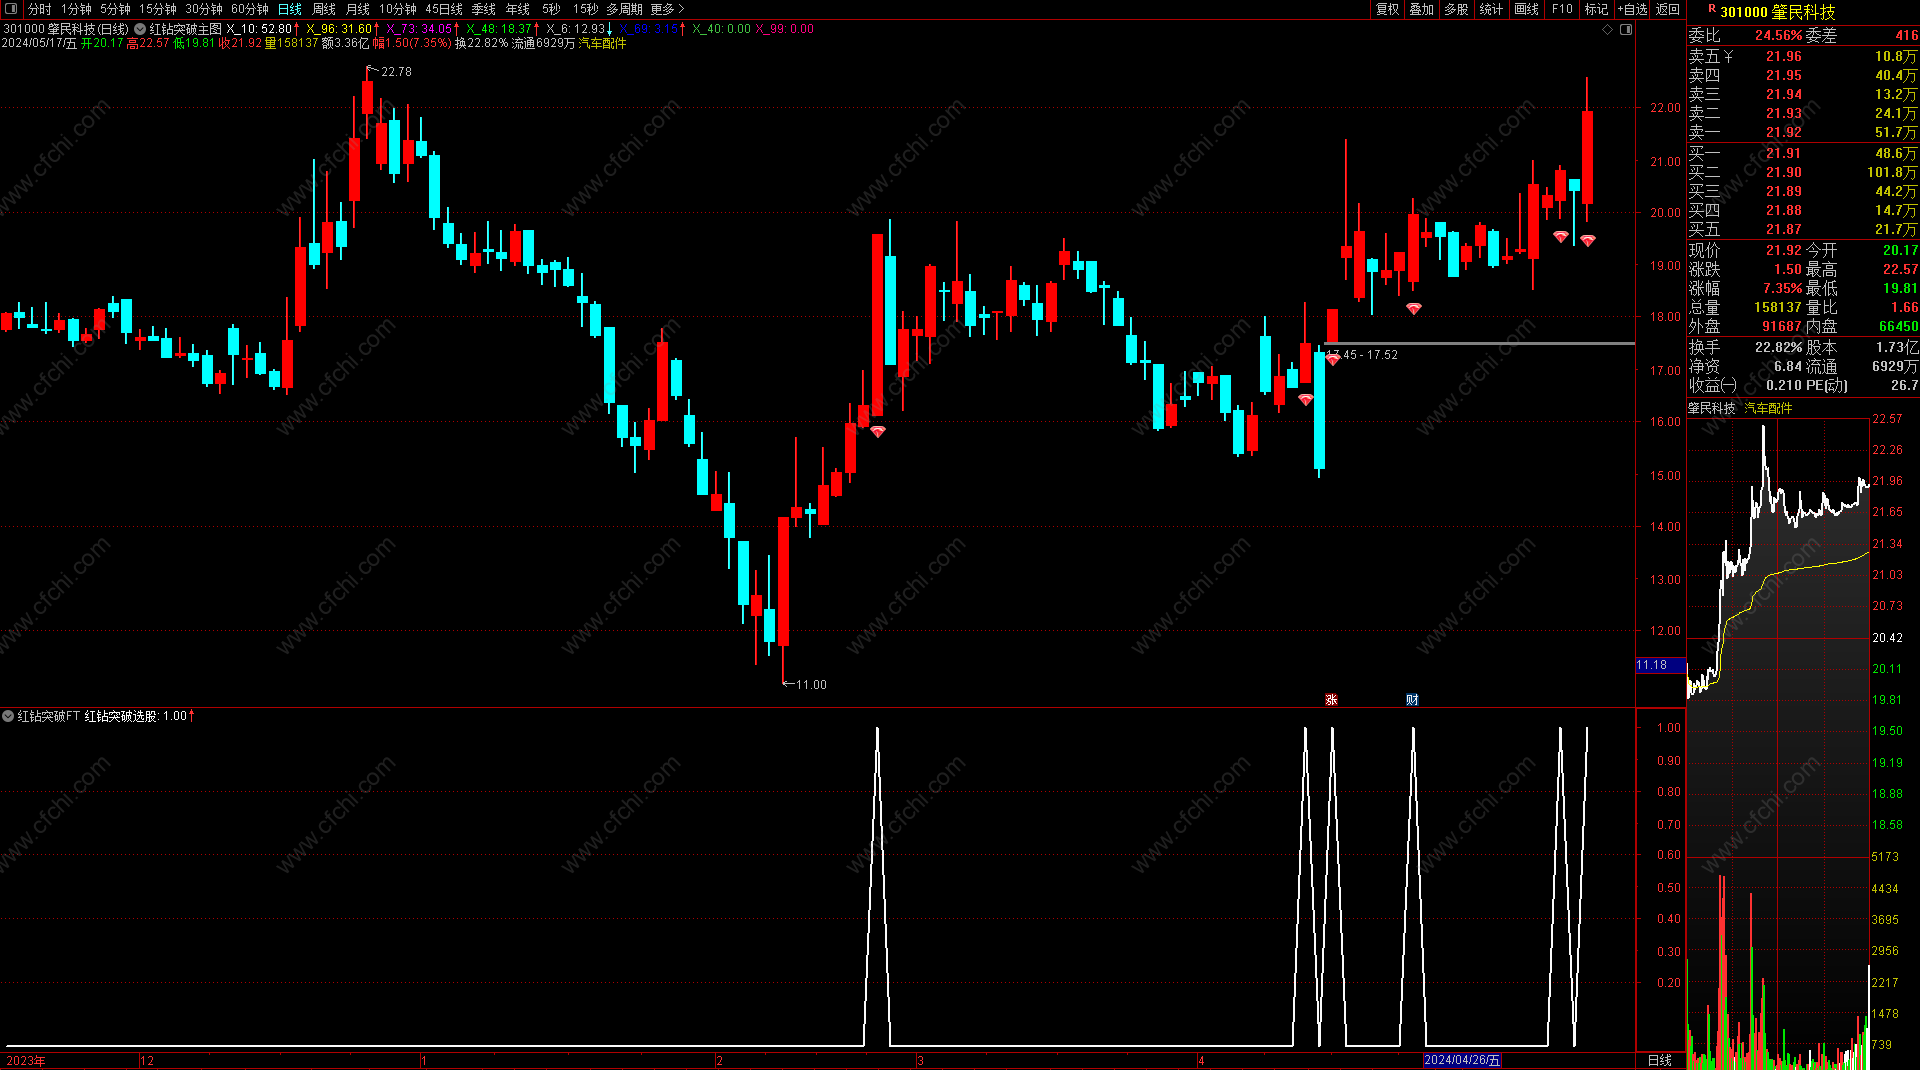Click the 叠加 overlay button

click(1422, 9)
